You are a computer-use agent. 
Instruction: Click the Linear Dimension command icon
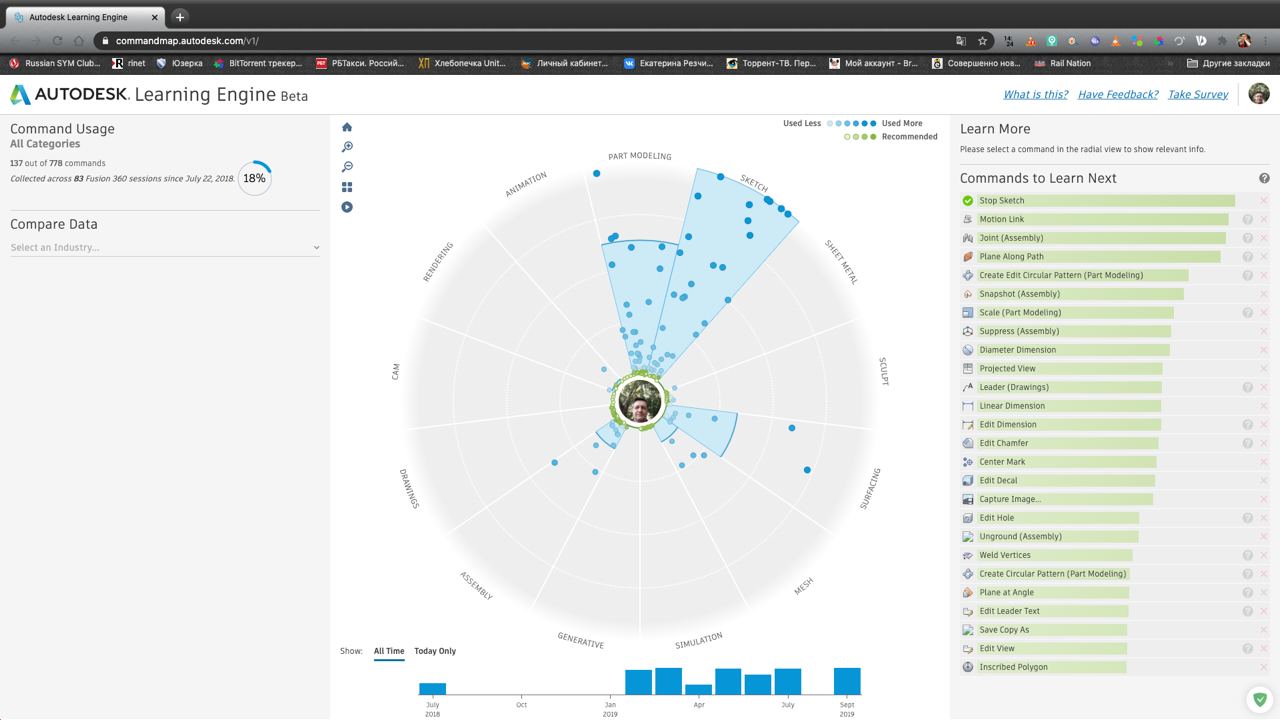[967, 406]
